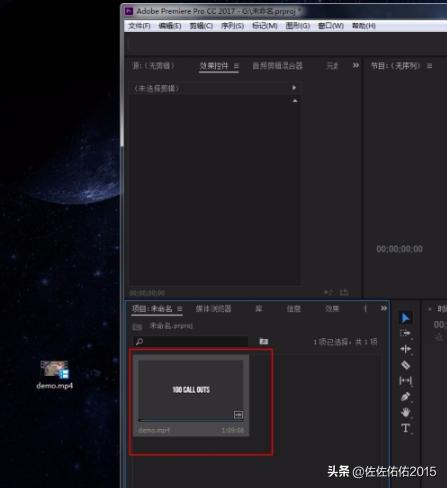Click the (未选择剪辑) label
The image size is (447, 488).
coord(156,89)
